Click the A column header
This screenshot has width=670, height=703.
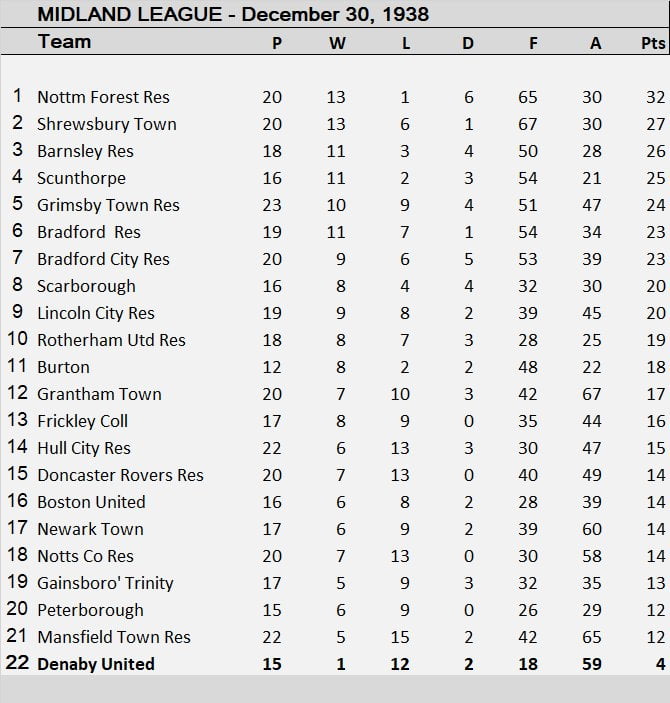point(595,43)
